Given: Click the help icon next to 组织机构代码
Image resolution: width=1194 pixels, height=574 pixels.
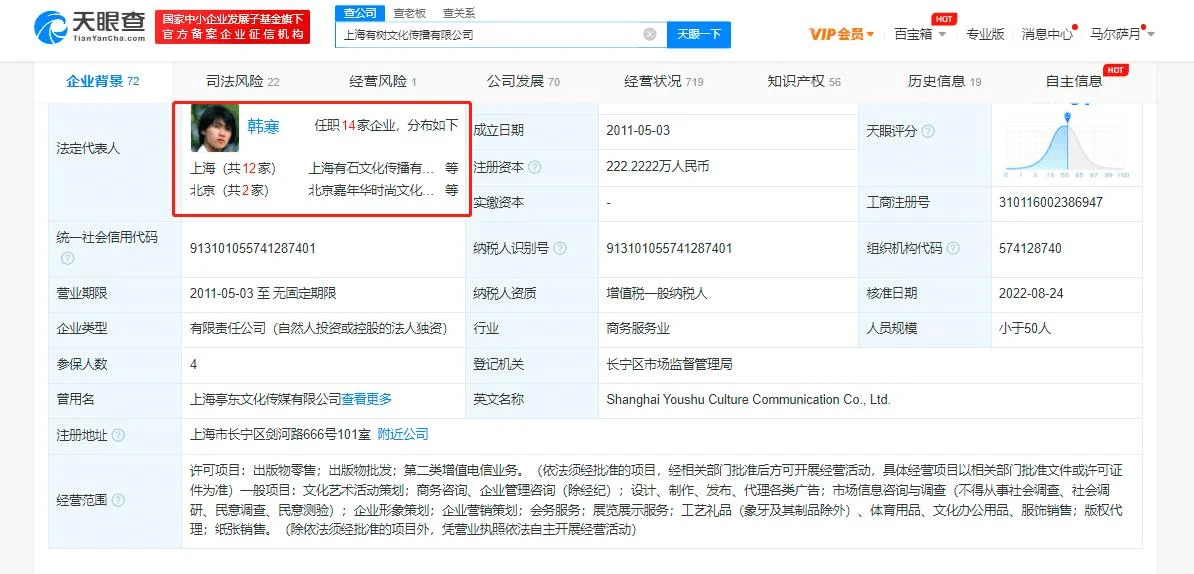Looking at the screenshot, I should pyautogui.click(x=953, y=248).
